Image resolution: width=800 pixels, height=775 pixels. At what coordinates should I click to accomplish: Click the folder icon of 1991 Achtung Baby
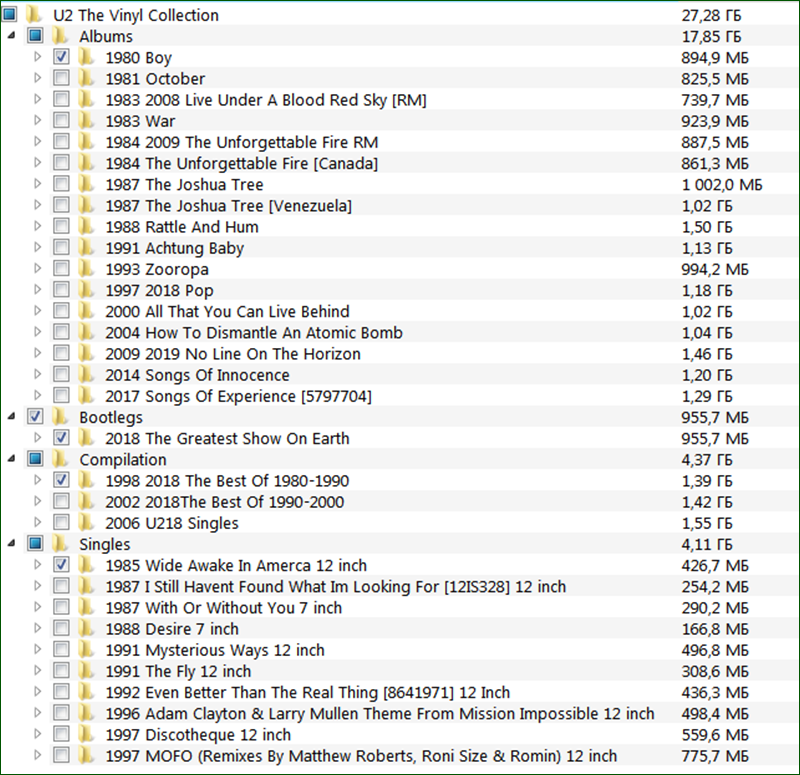point(86,247)
